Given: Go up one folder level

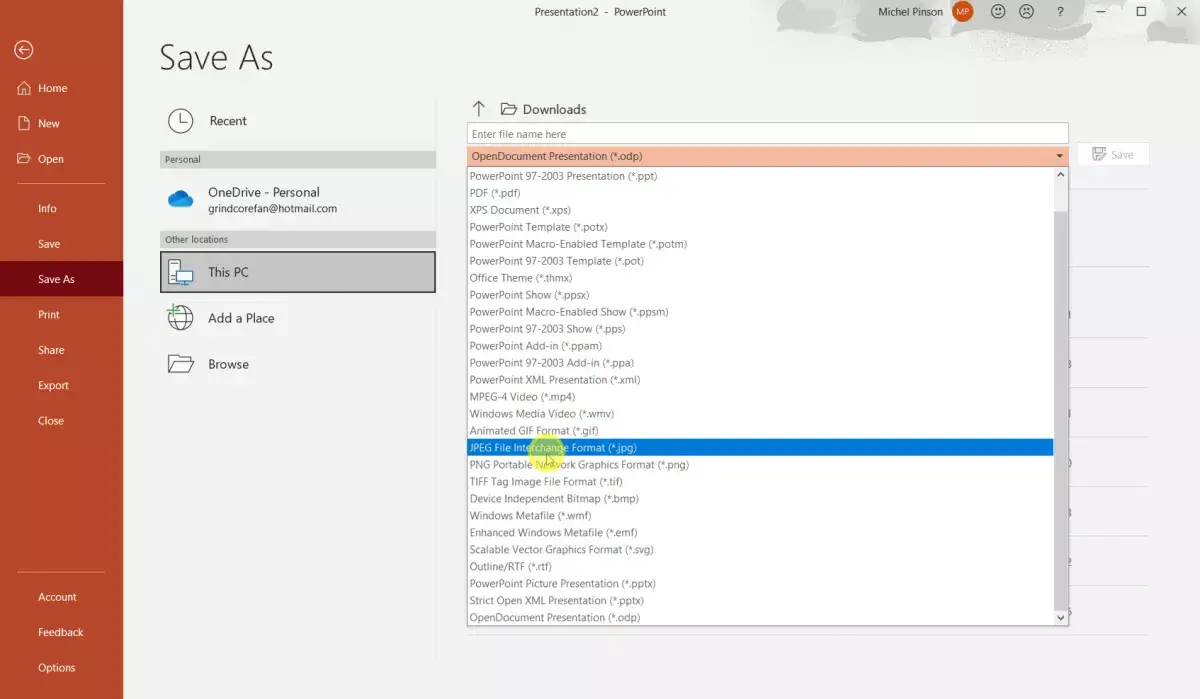Looking at the screenshot, I should pyautogui.click(x=479, y=109).
